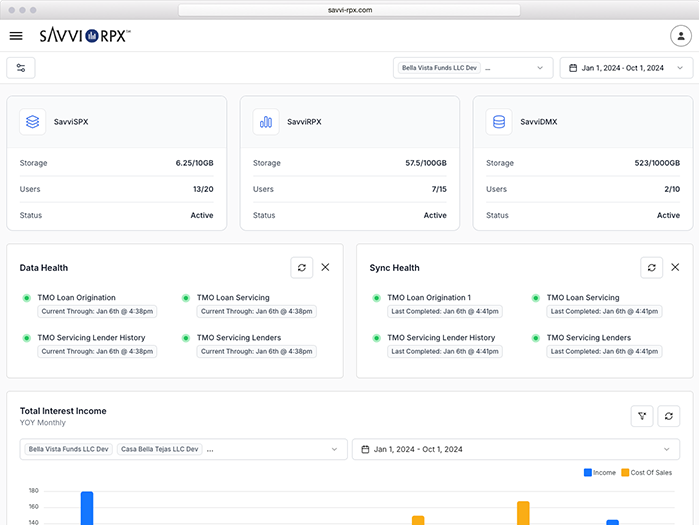Click Sync Health TMO Loan Servicing timestamp badge
This screenshot has width=699, height=525.
[604, 311]
